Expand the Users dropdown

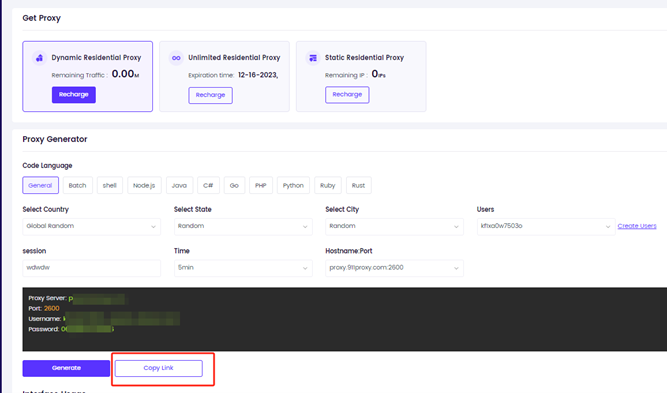546,226
